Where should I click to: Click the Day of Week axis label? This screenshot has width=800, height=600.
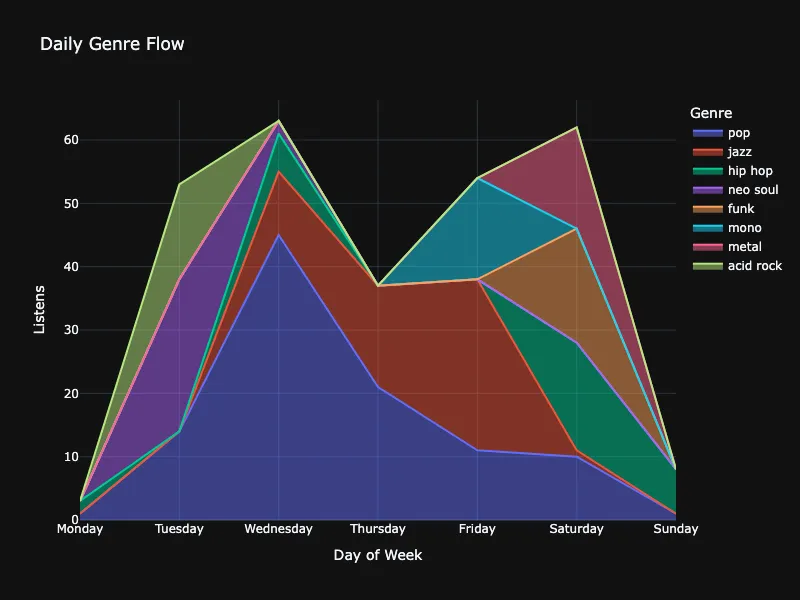[x=378, y=555]
